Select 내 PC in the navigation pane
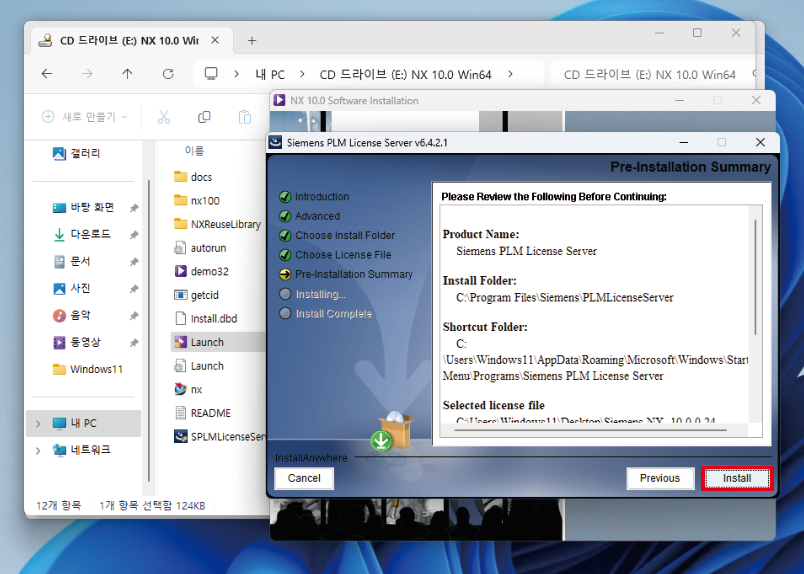 click(x=84, y=423)
